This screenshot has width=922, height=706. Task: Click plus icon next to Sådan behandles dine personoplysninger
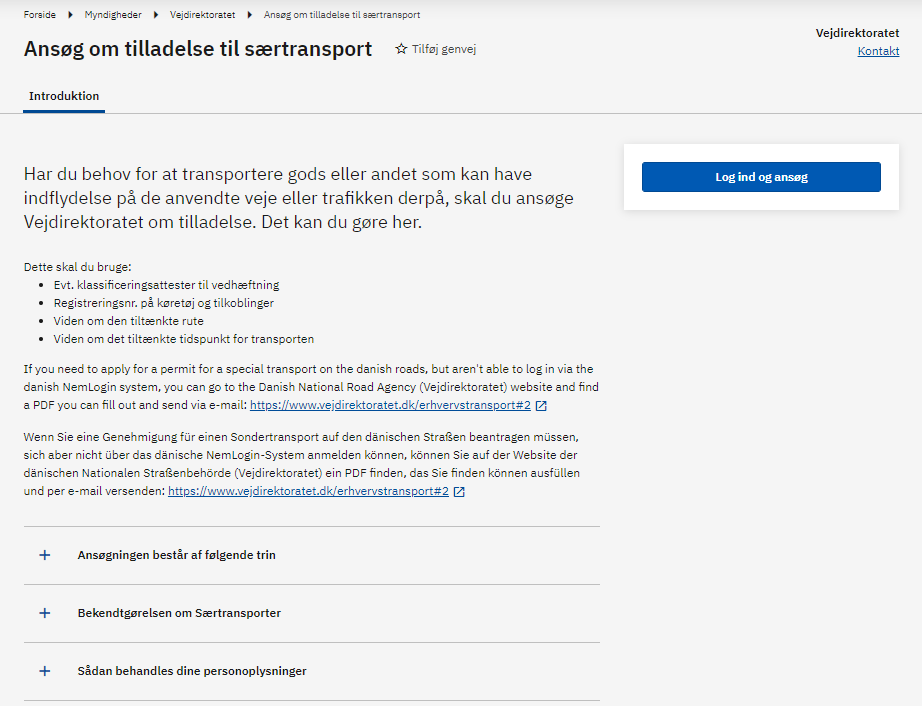pyautogui.click(x=45, y=671)
